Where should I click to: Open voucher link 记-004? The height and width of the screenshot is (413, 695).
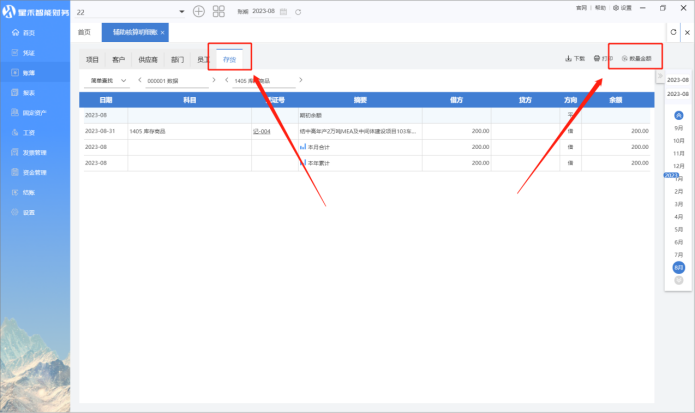(x=261, y=131)
